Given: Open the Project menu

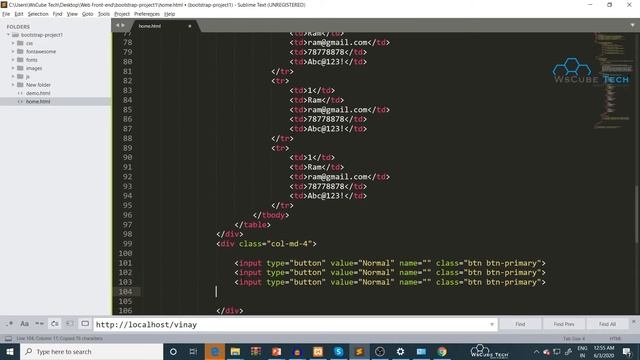Looking at the screenshot, I should coord(122,14).
